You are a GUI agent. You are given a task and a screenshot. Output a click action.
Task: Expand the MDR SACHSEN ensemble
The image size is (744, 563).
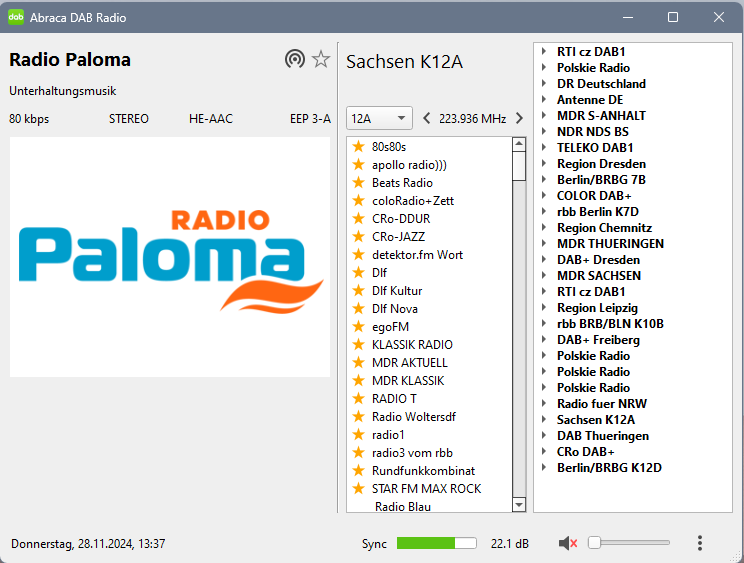[x=543, y=276]
